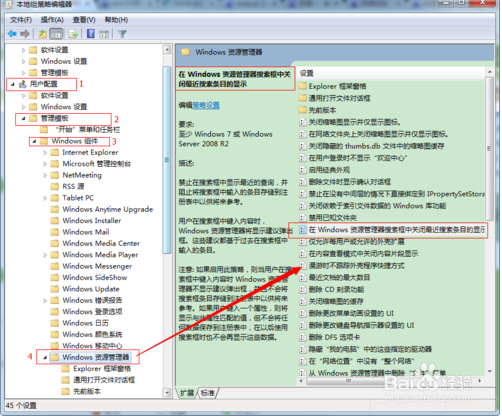Open the 策略设置 edit link

[x=206, y=105]
